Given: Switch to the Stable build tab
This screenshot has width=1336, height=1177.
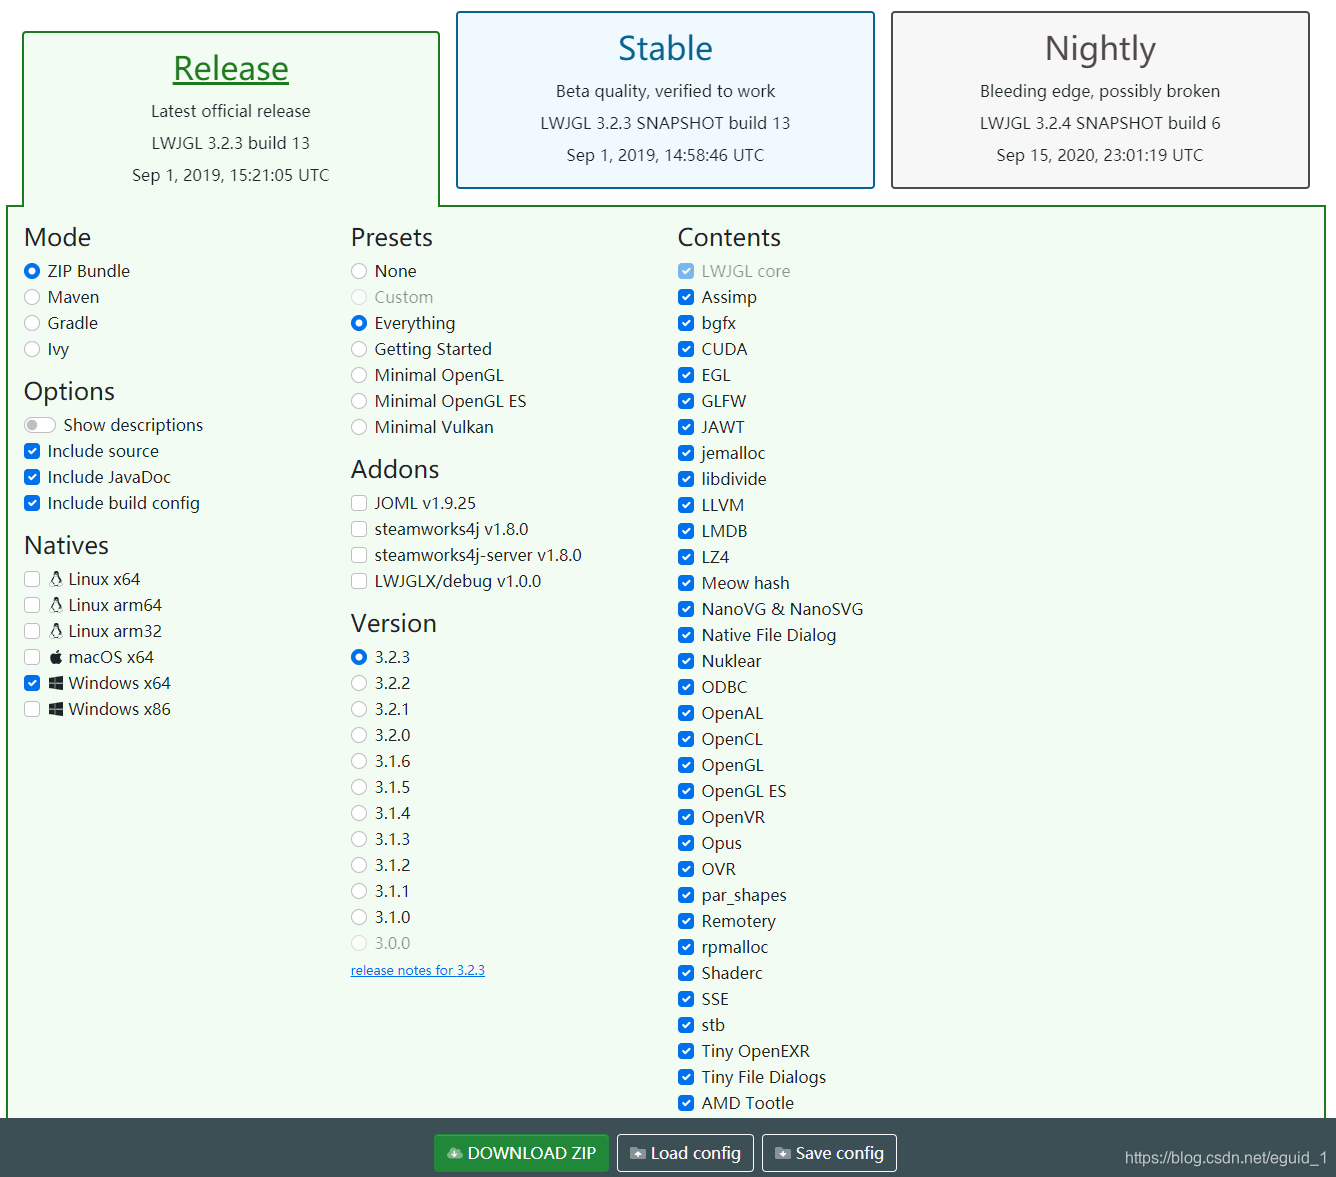Looking at the screenshot, I should pos(665,100).
